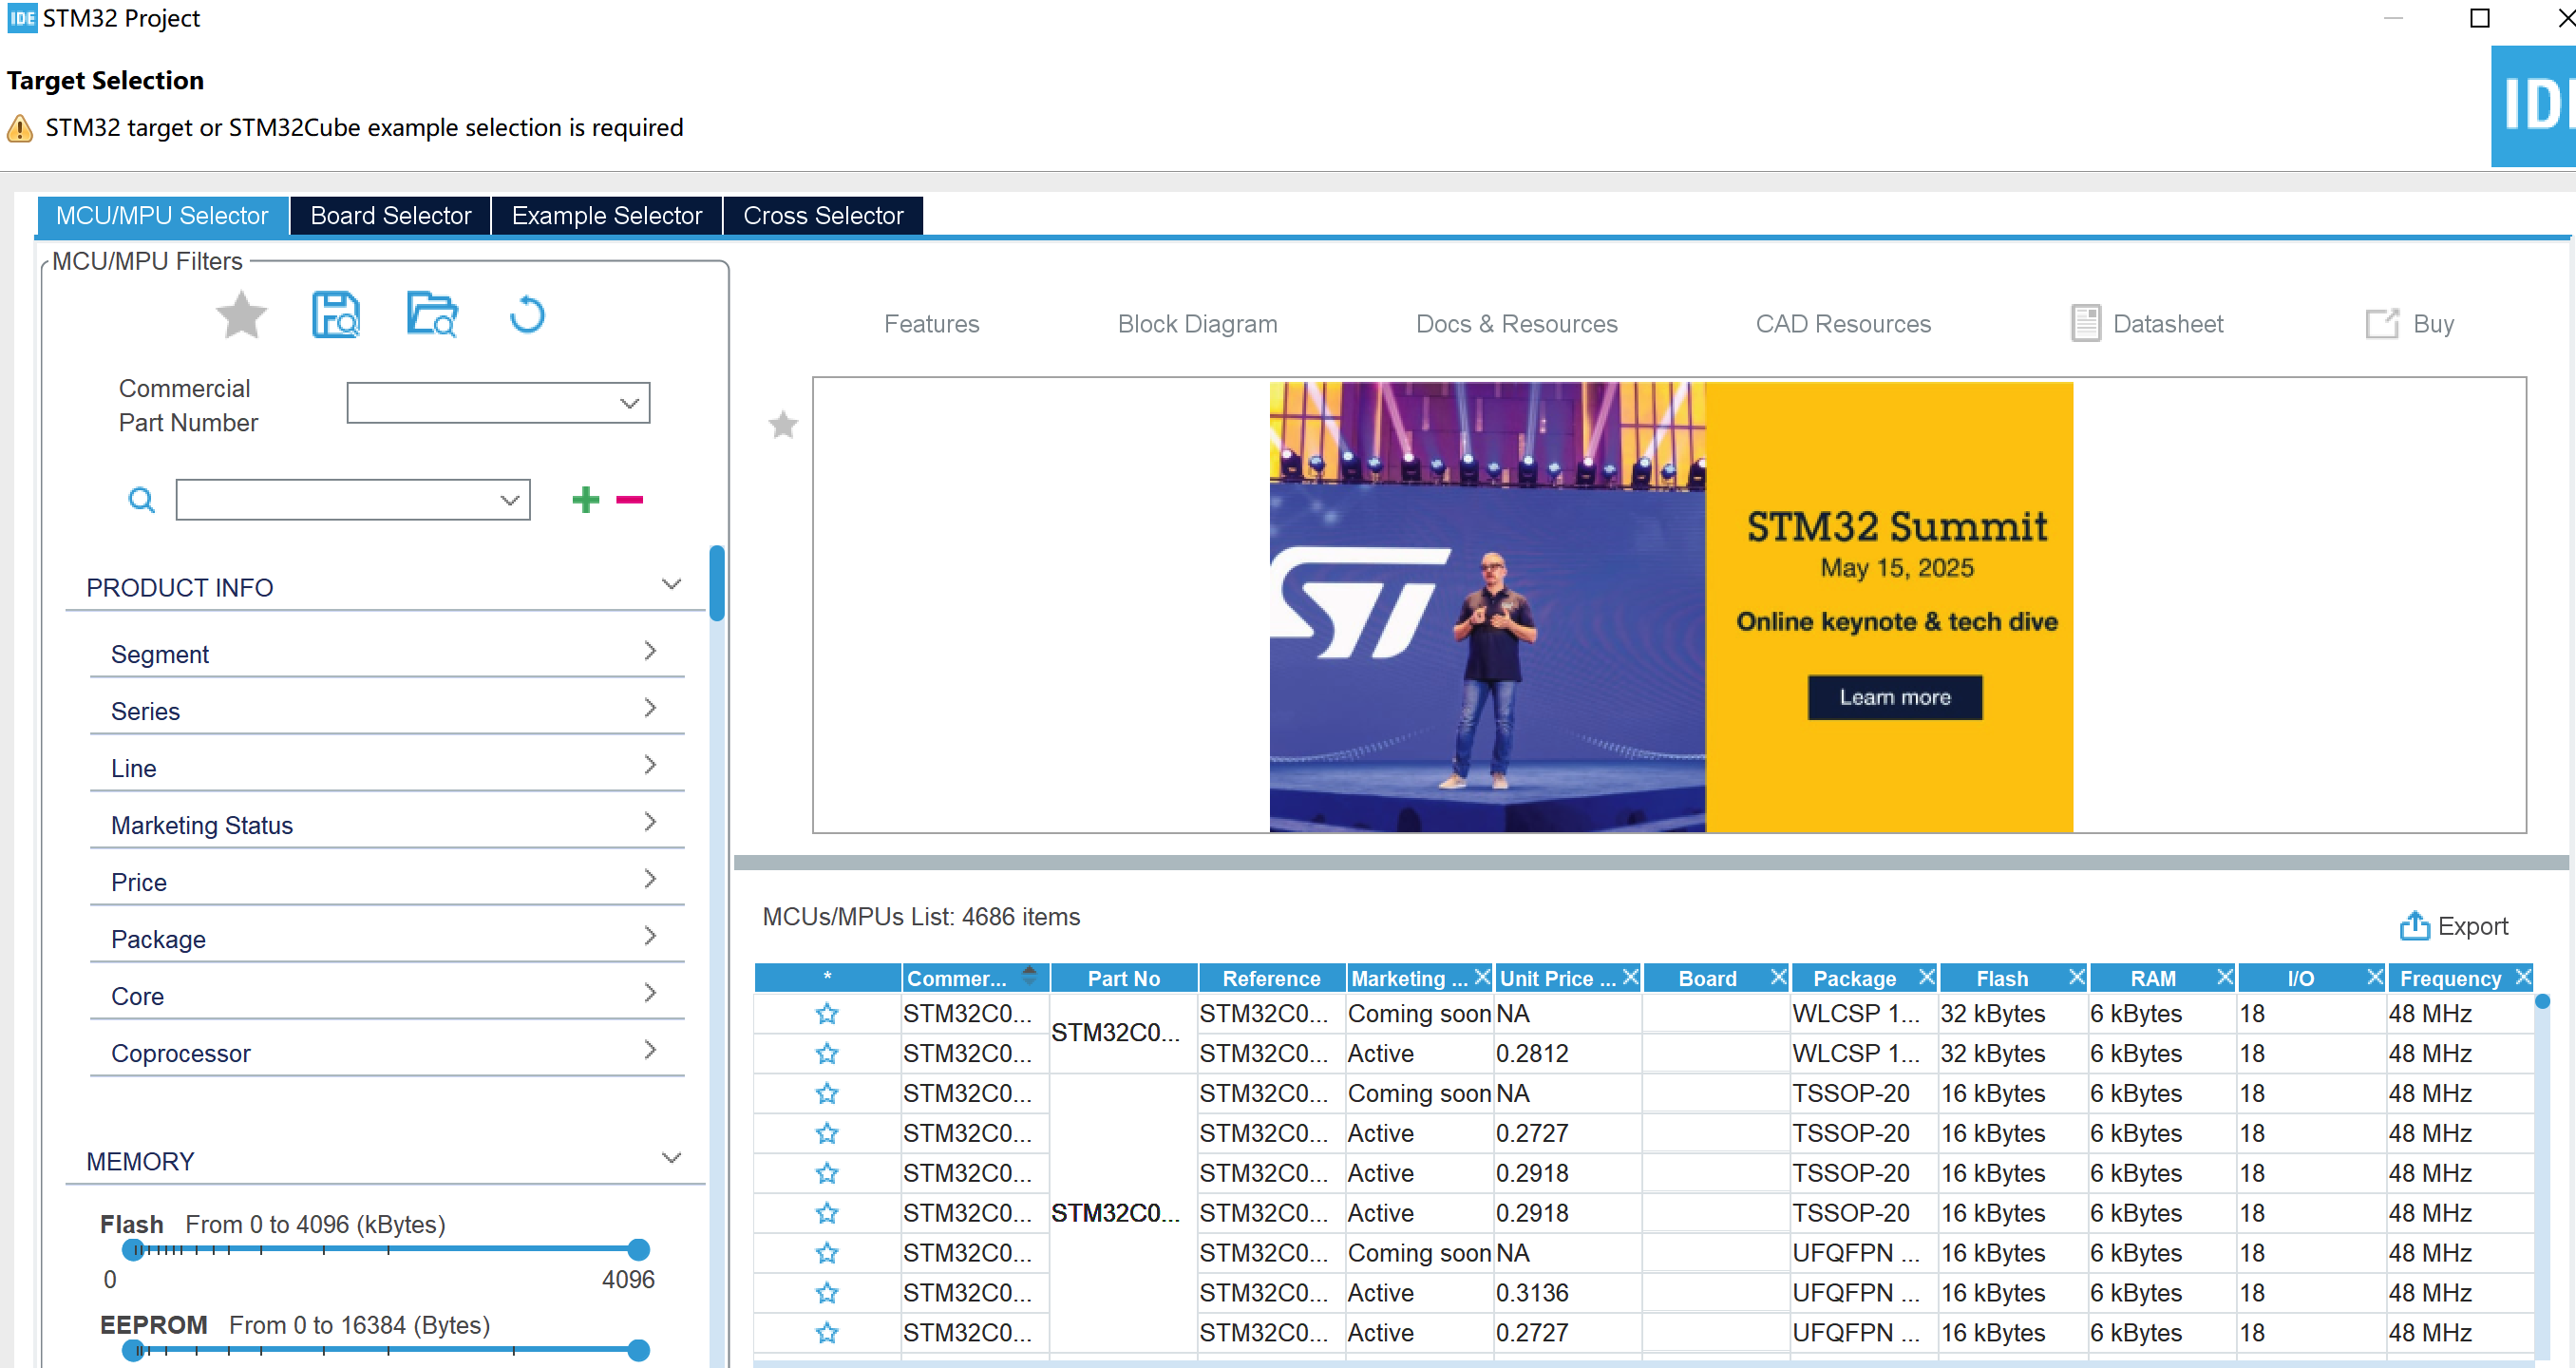Export the MCUs/MPUs list
Image resolution: width=2576 pixels, height=1368 pixels.
pos(2455,926)
